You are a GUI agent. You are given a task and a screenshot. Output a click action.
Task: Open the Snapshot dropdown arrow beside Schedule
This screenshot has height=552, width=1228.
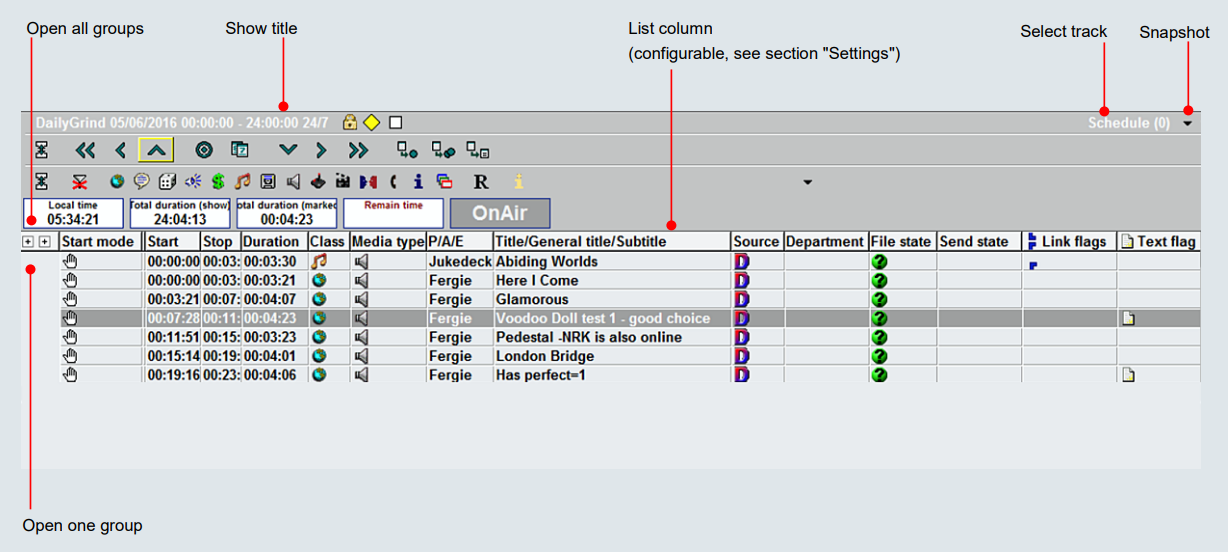1187,124
